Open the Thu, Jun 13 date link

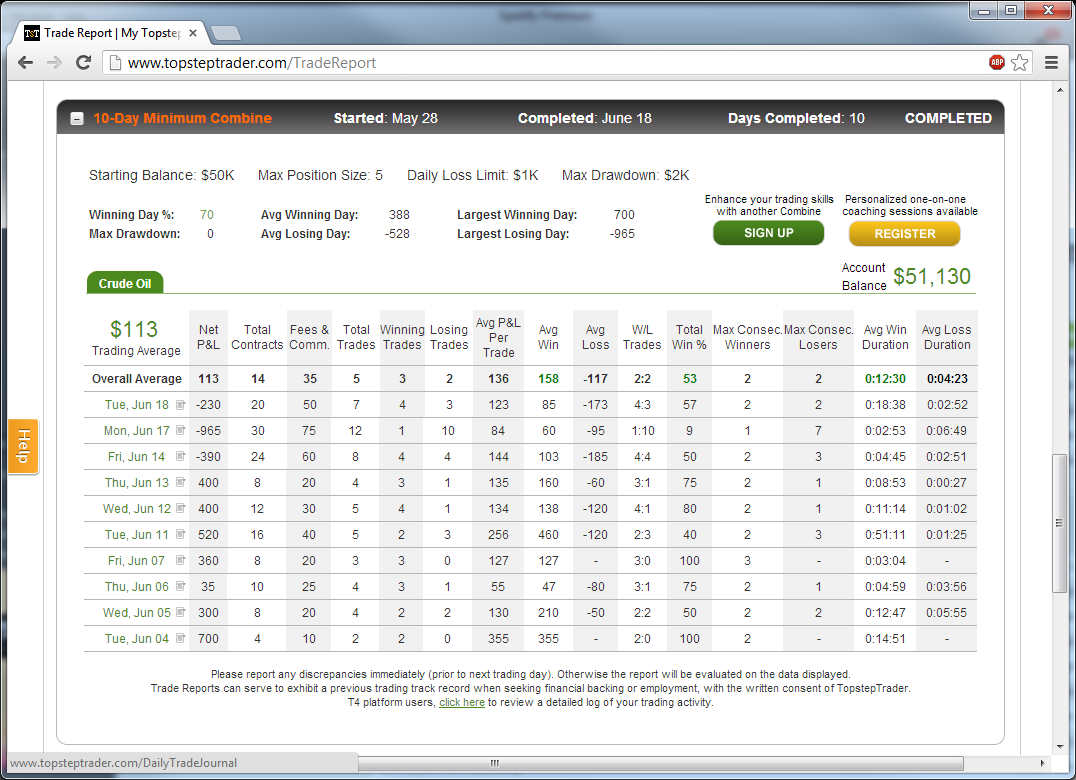point(137,483)
